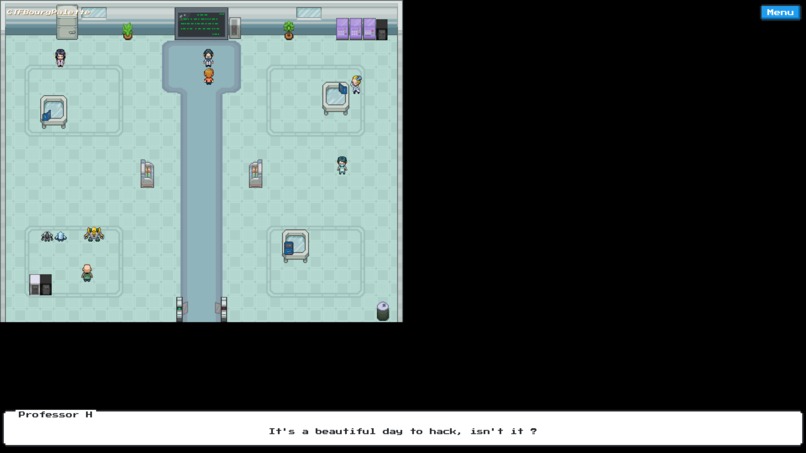Inspect the right capsule pod beside walkway

tap(255, 174)
